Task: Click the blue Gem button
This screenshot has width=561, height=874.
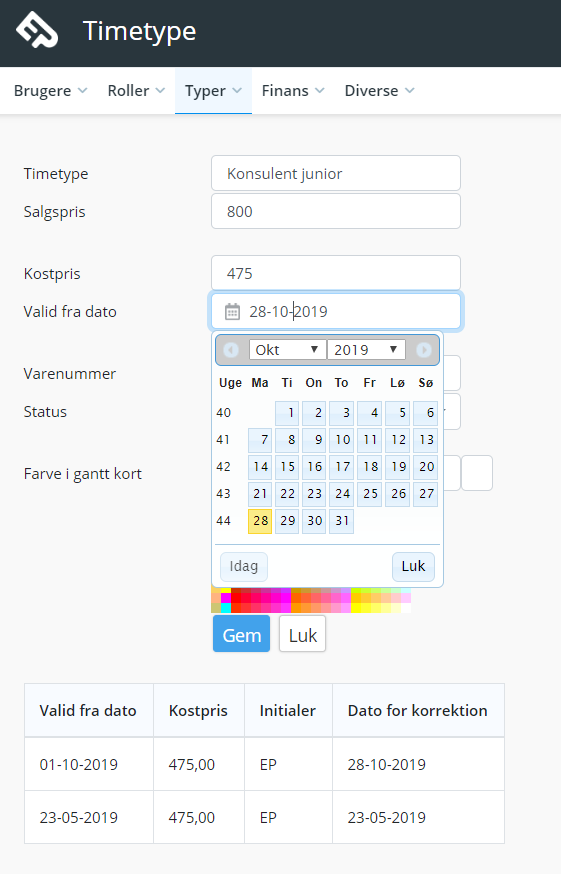Action: point(241,634)
